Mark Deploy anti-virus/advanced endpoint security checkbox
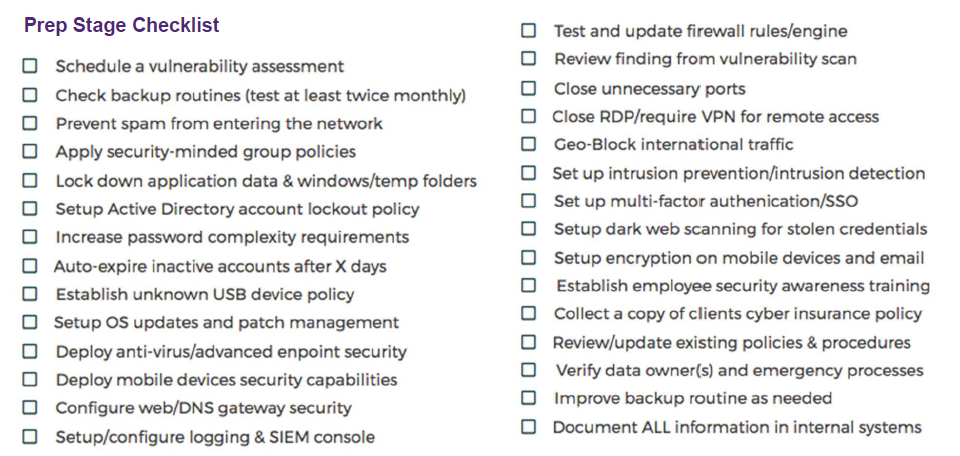Screen dimensions: 960x456 point(30,352)
